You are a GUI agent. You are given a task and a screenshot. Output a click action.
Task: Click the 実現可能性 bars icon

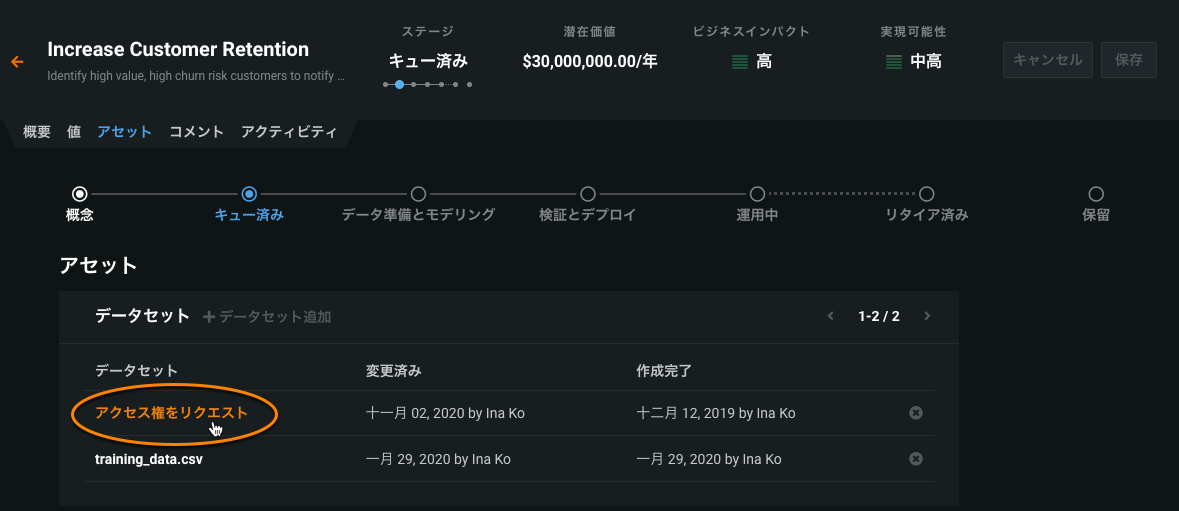[894, 62]
